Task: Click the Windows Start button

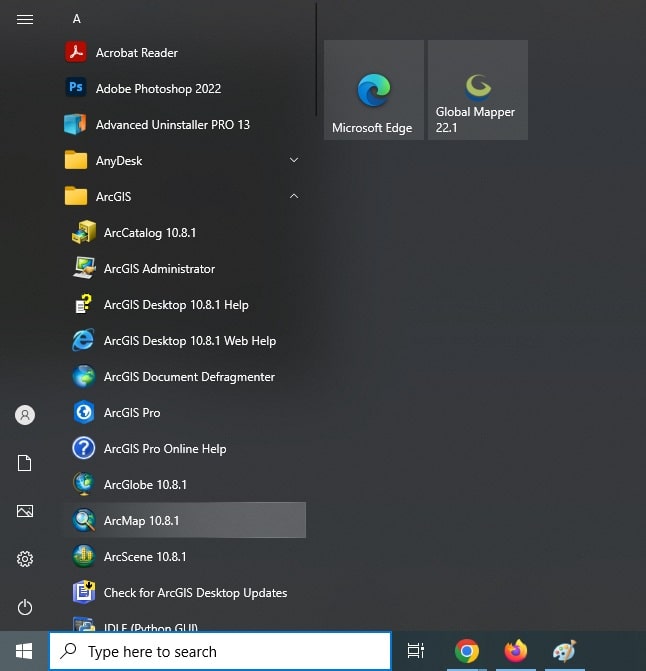Action: point(24,651)
